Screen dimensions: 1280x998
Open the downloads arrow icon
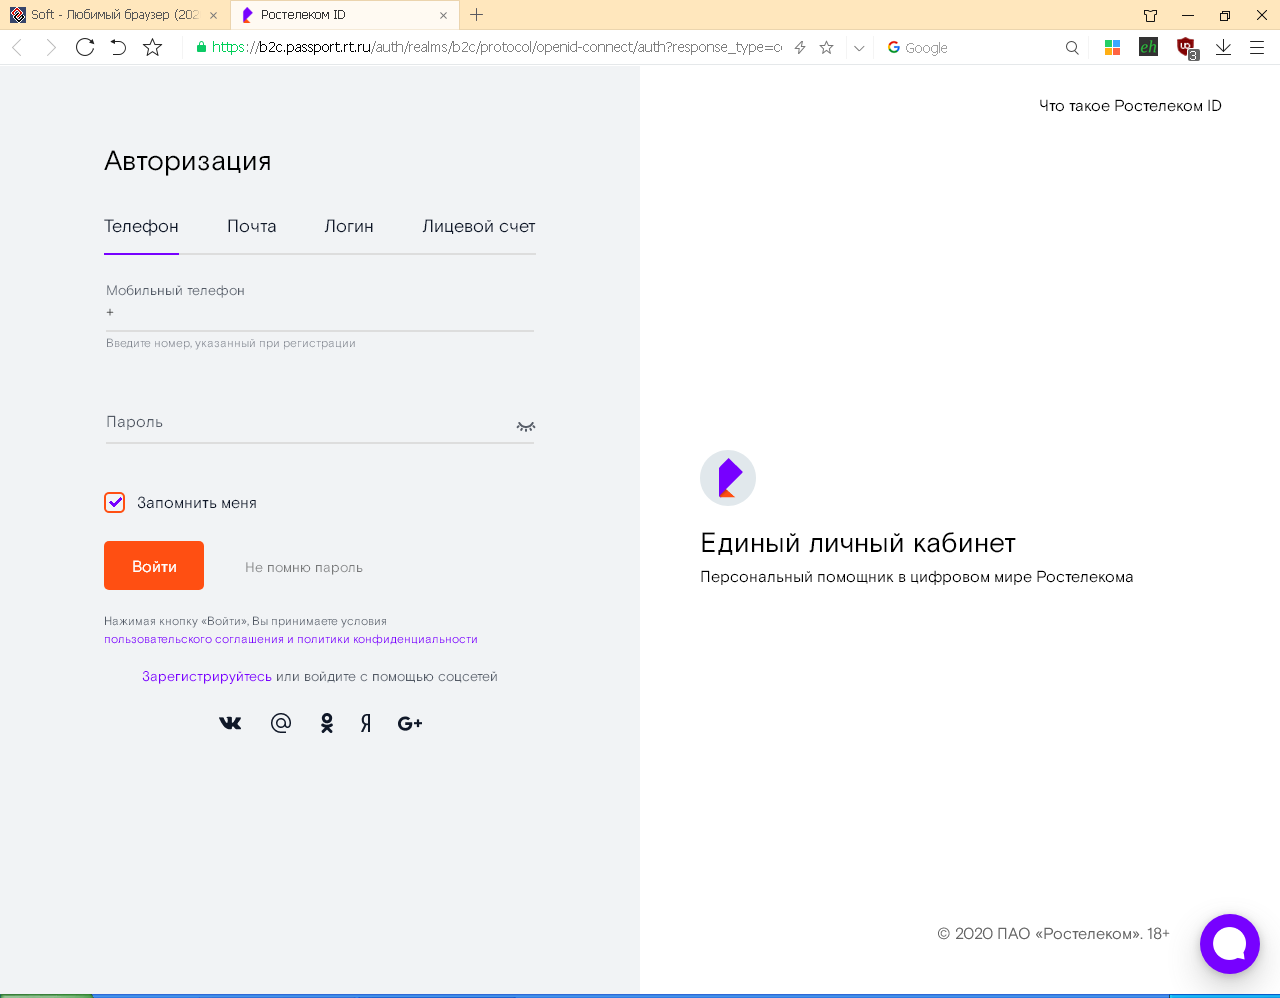coord(1223,47)
